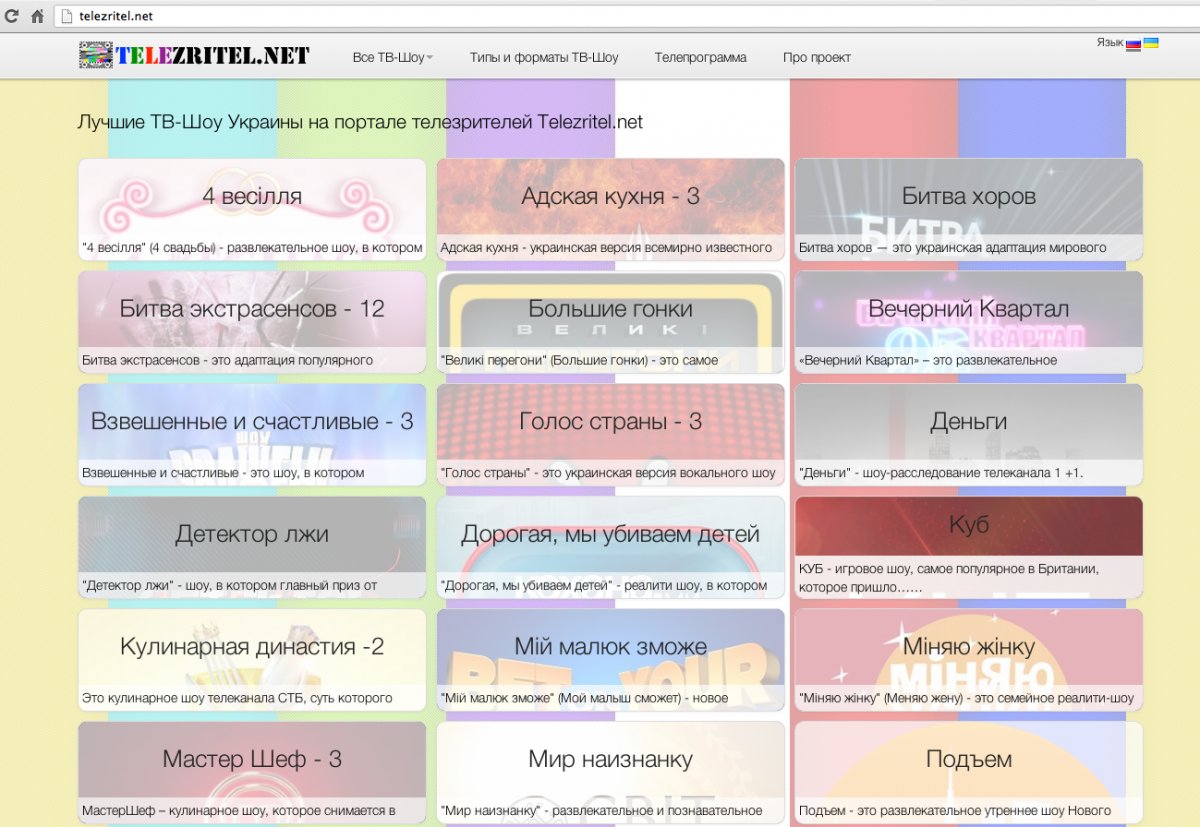
Task: Click description "Взвешенные и счастливые - это шоу"
Action: coord(223,473)
